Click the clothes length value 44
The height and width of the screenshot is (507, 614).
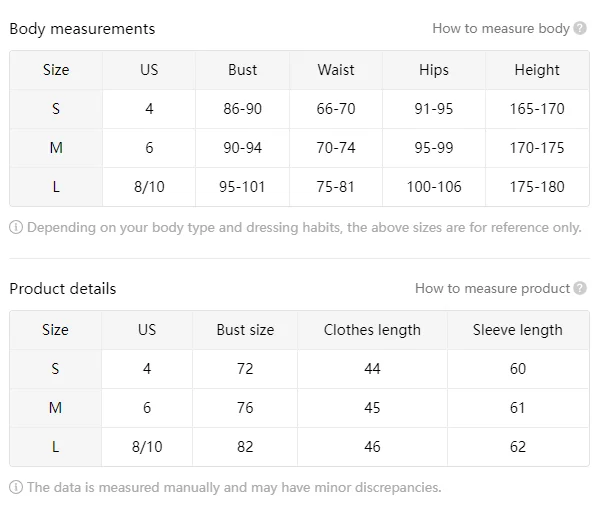click(x=372, y=369)
